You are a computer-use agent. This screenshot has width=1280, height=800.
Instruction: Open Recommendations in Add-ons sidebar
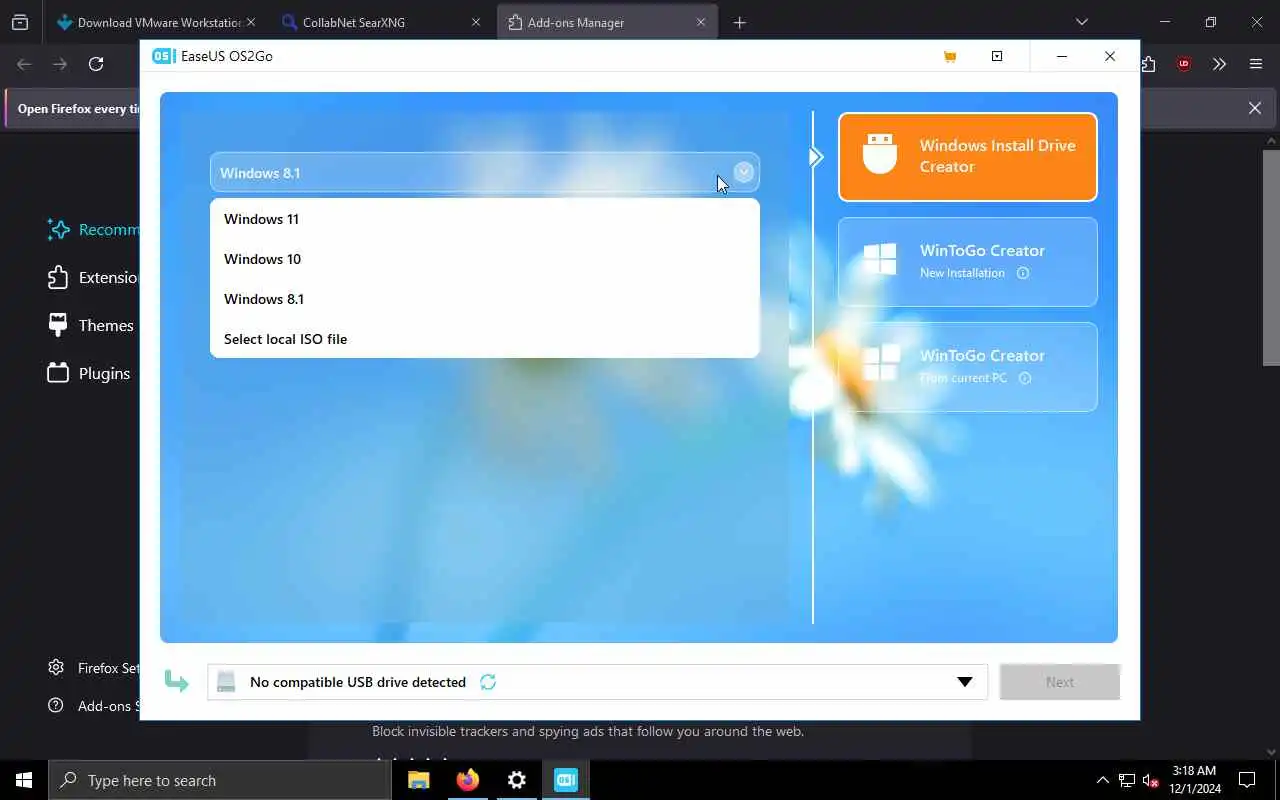click(x=92, y=229)
